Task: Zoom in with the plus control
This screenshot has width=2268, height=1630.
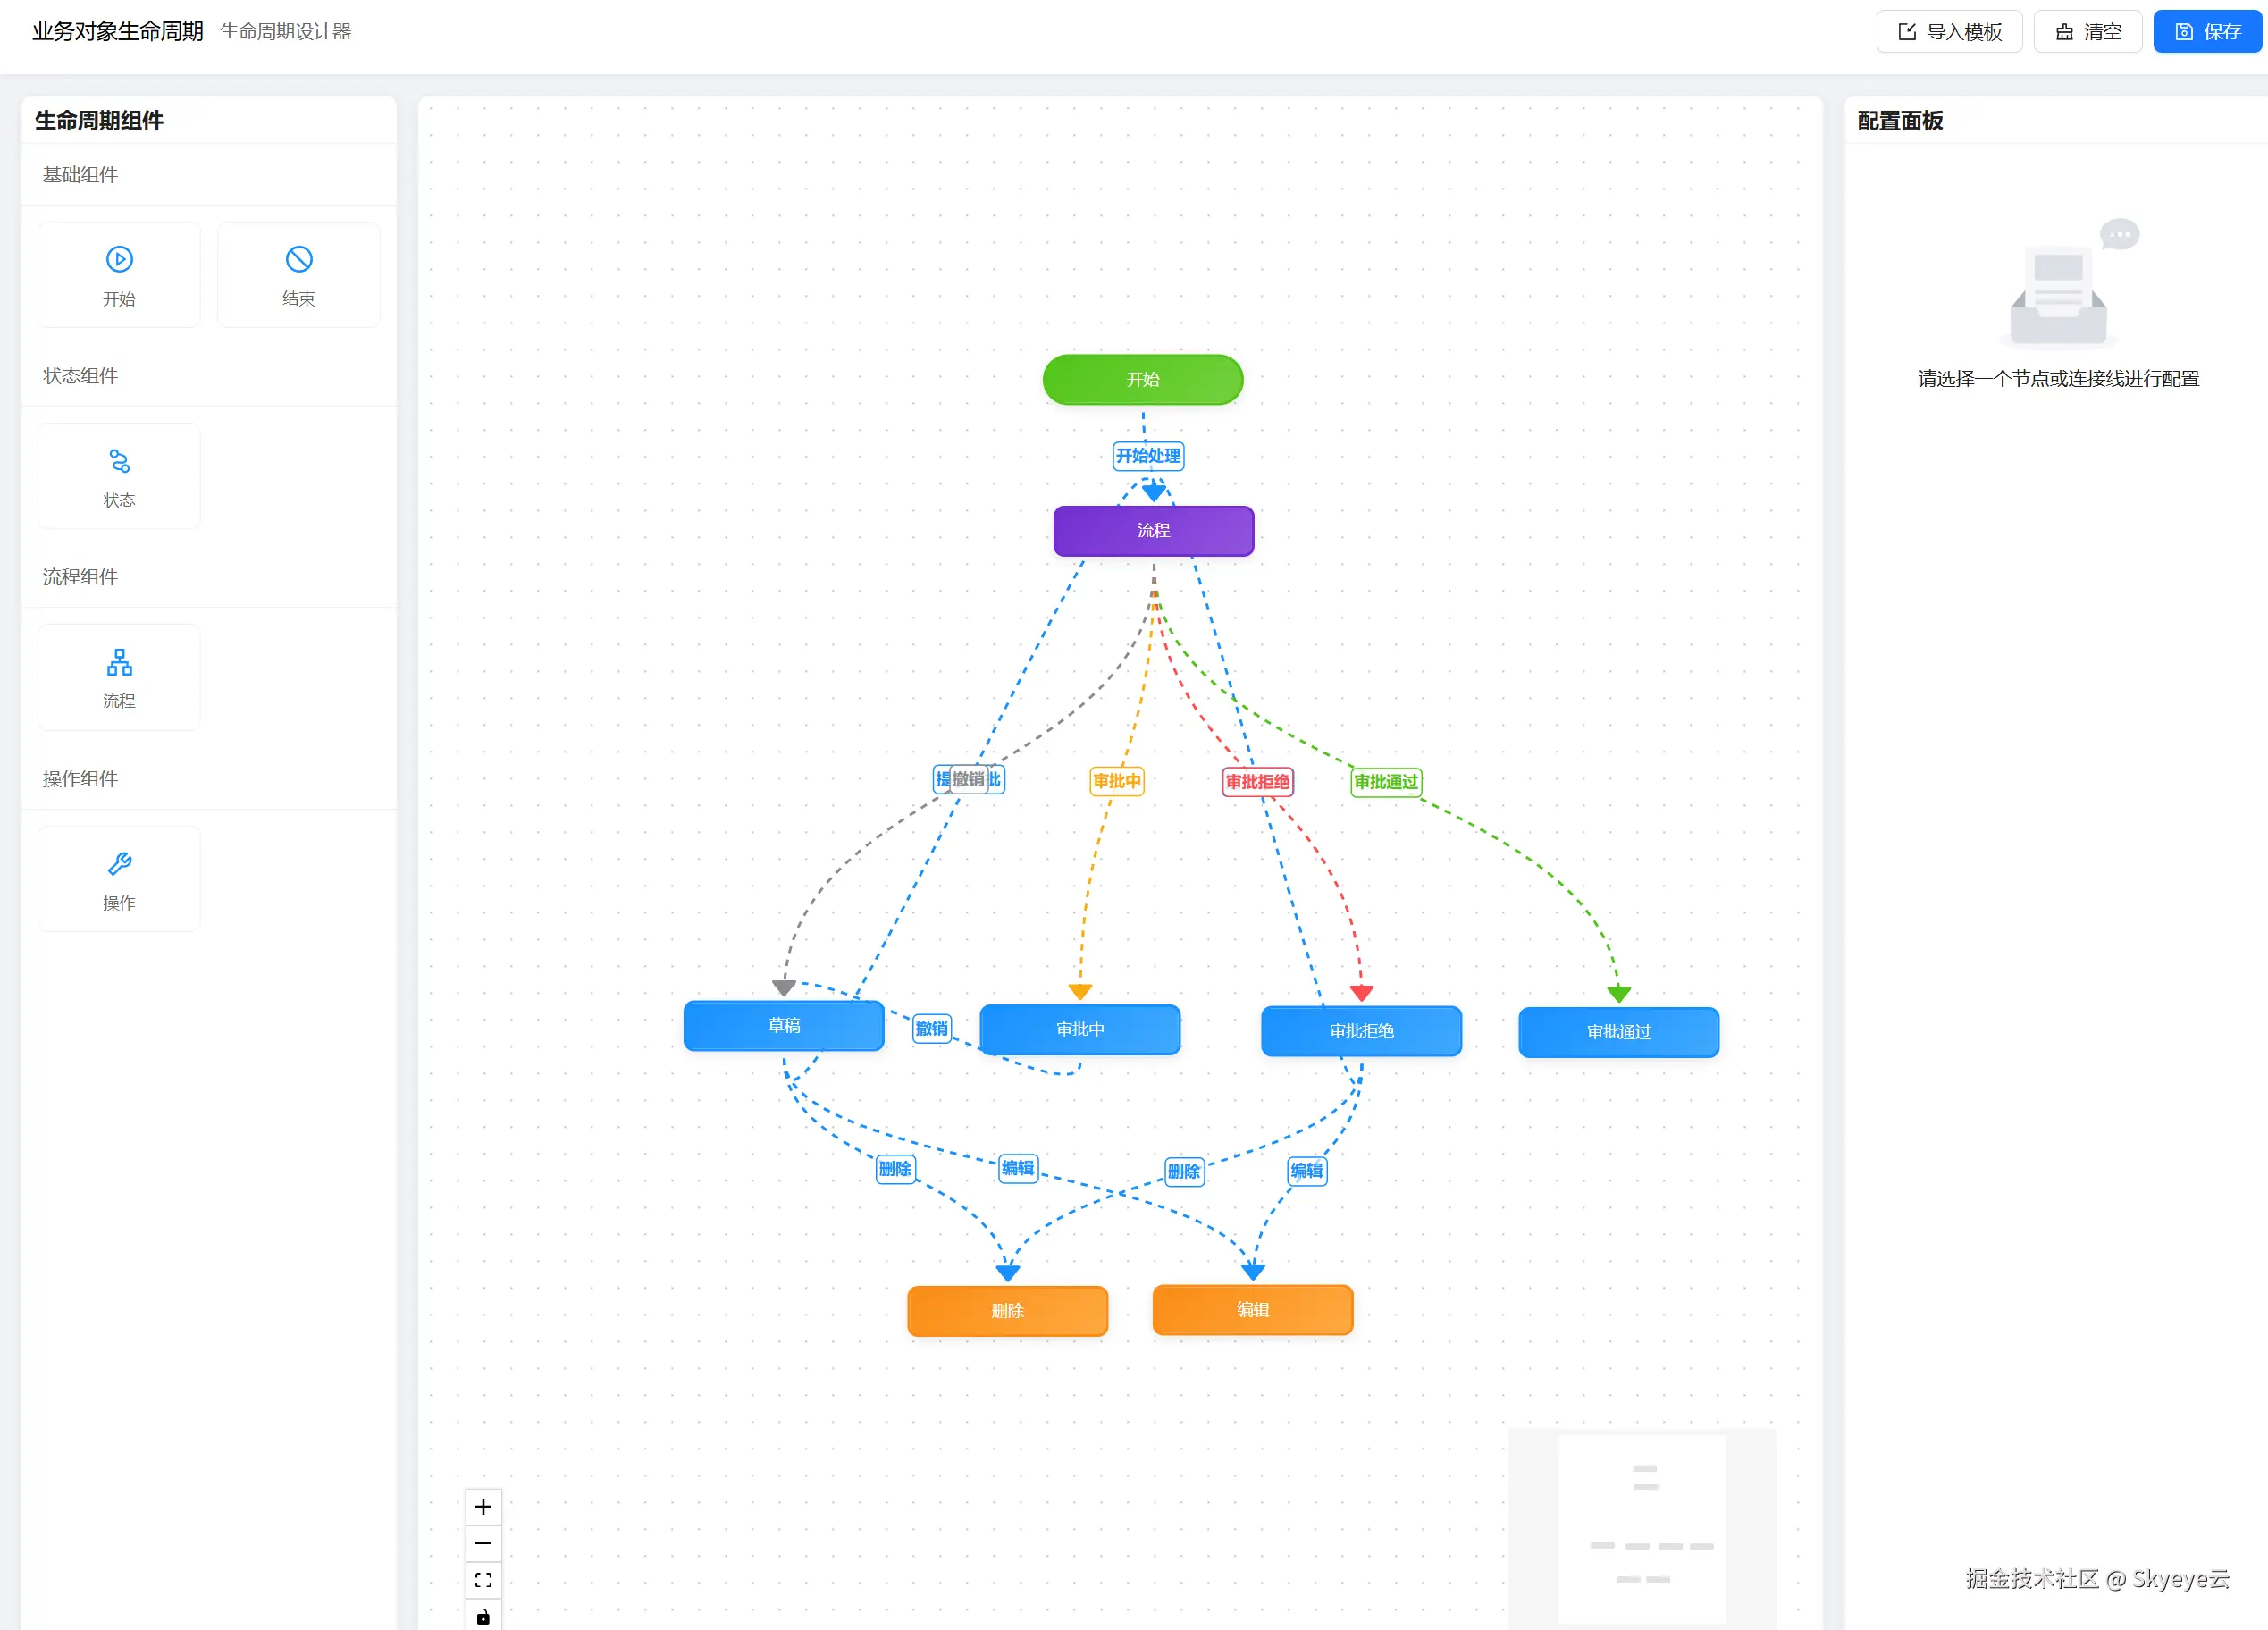Action: point(483,1507)
